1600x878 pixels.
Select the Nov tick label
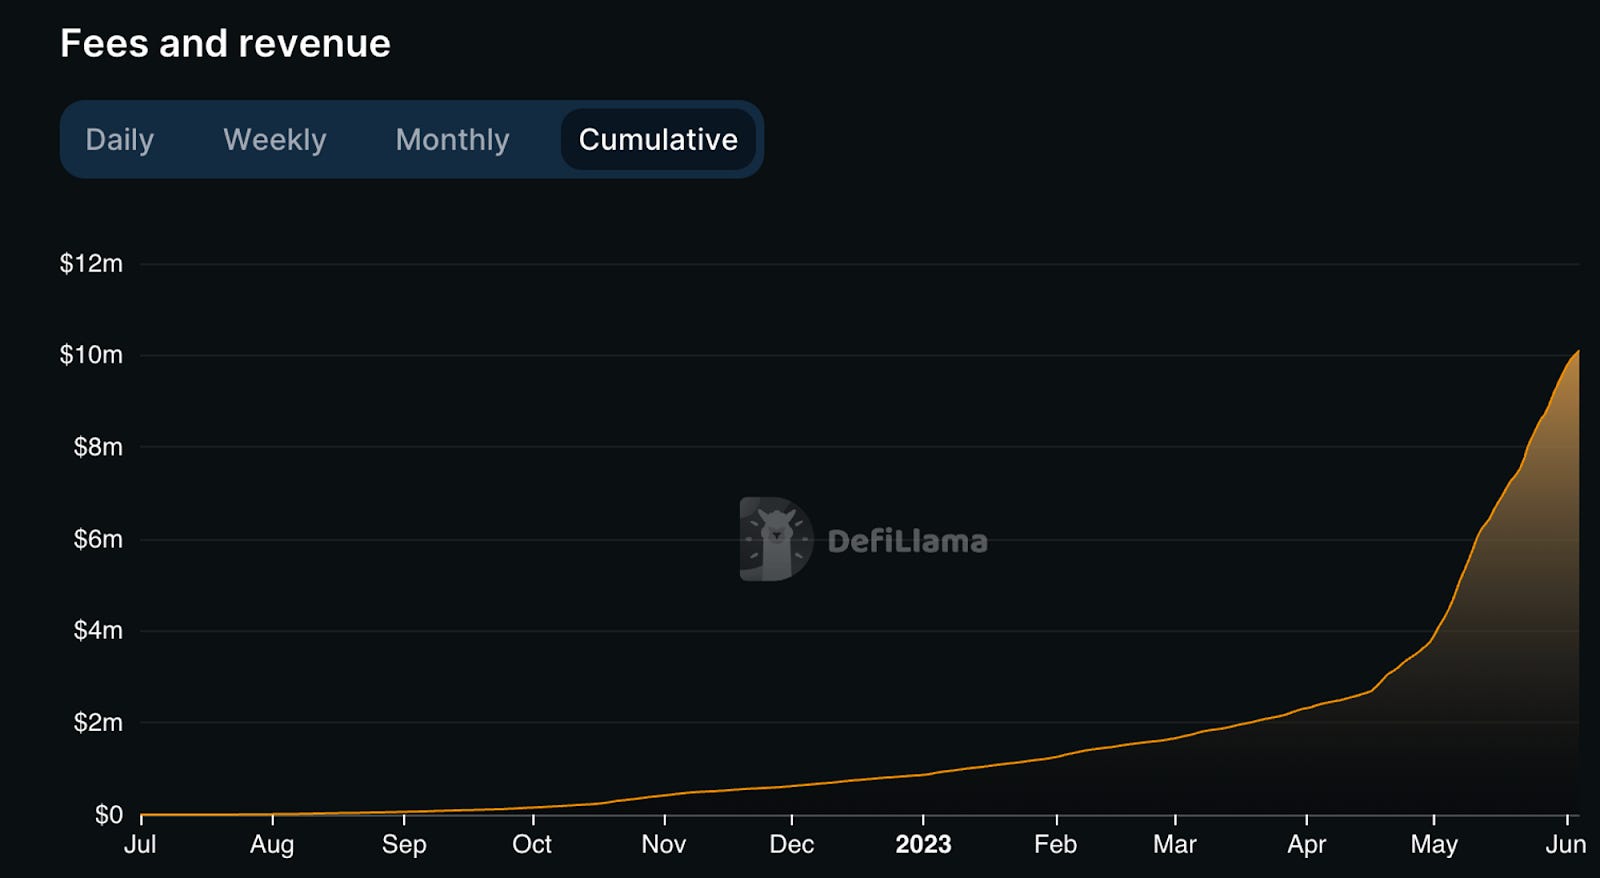point(664,844)
